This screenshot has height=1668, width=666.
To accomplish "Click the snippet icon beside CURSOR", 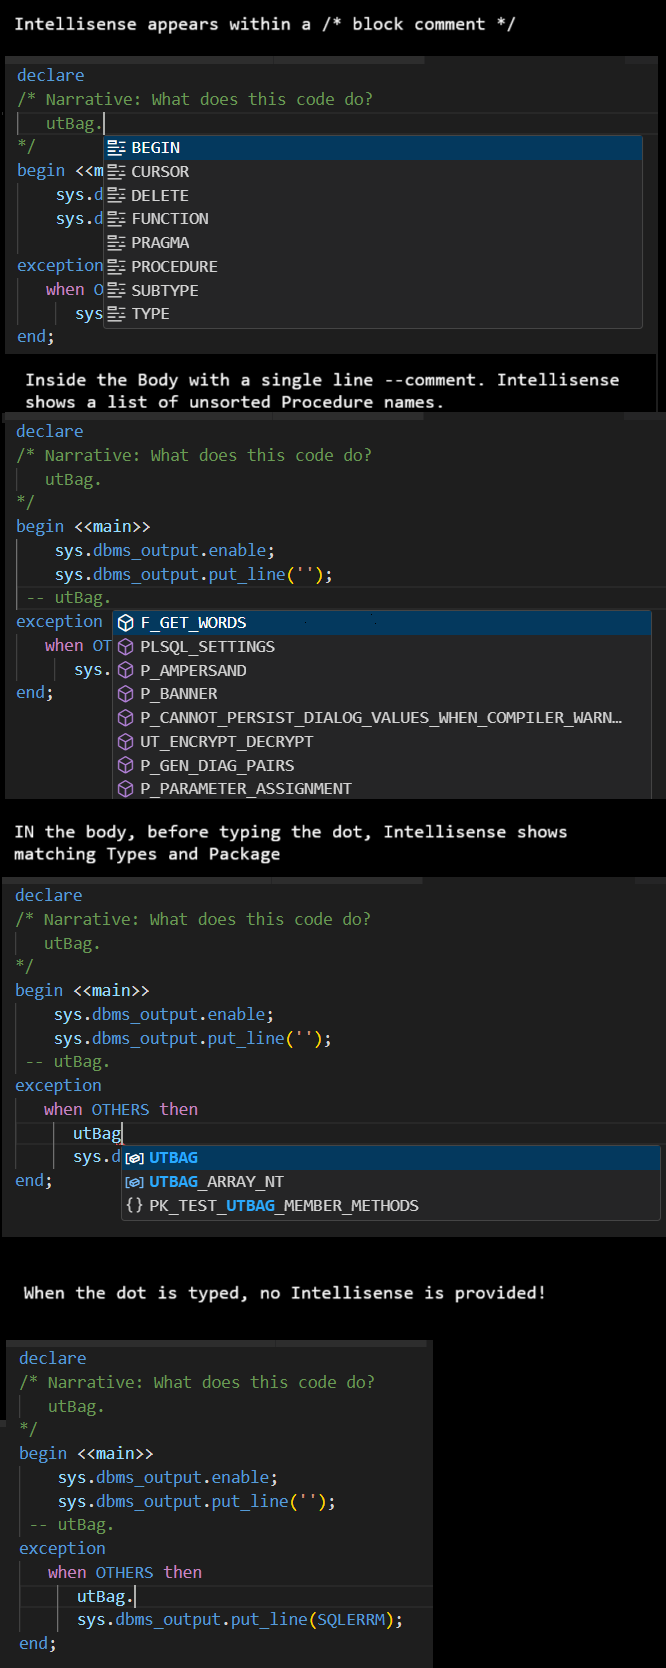I will click(116, 172).
